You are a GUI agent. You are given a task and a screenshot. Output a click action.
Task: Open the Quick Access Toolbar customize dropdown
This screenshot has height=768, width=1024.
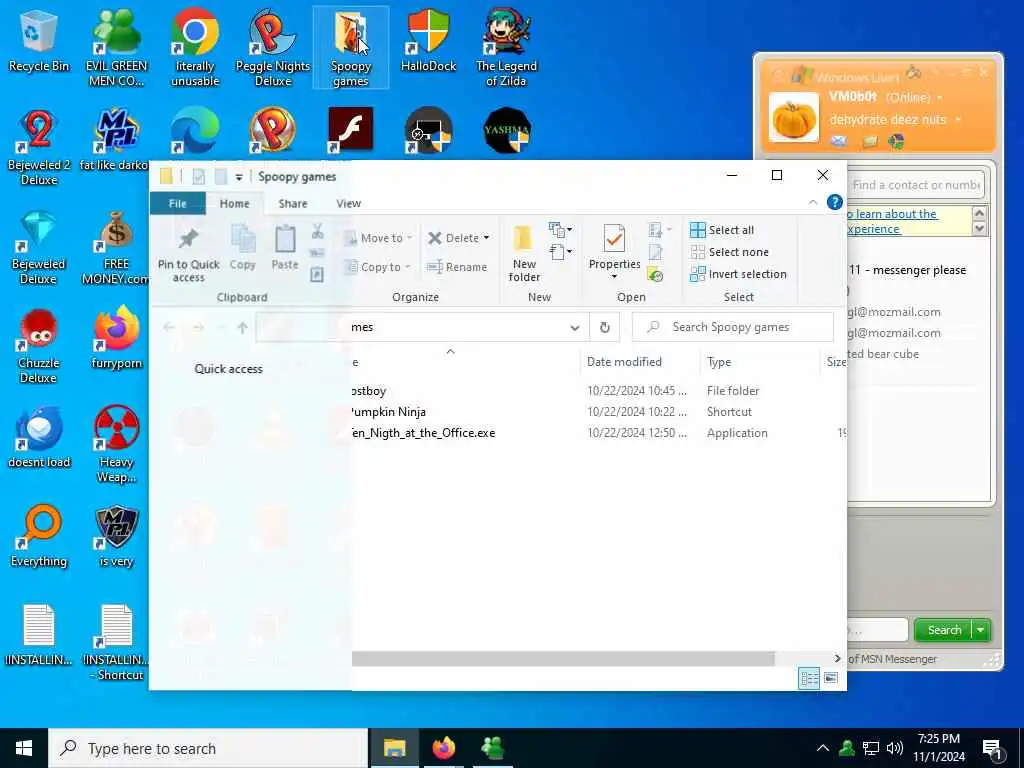239,177
